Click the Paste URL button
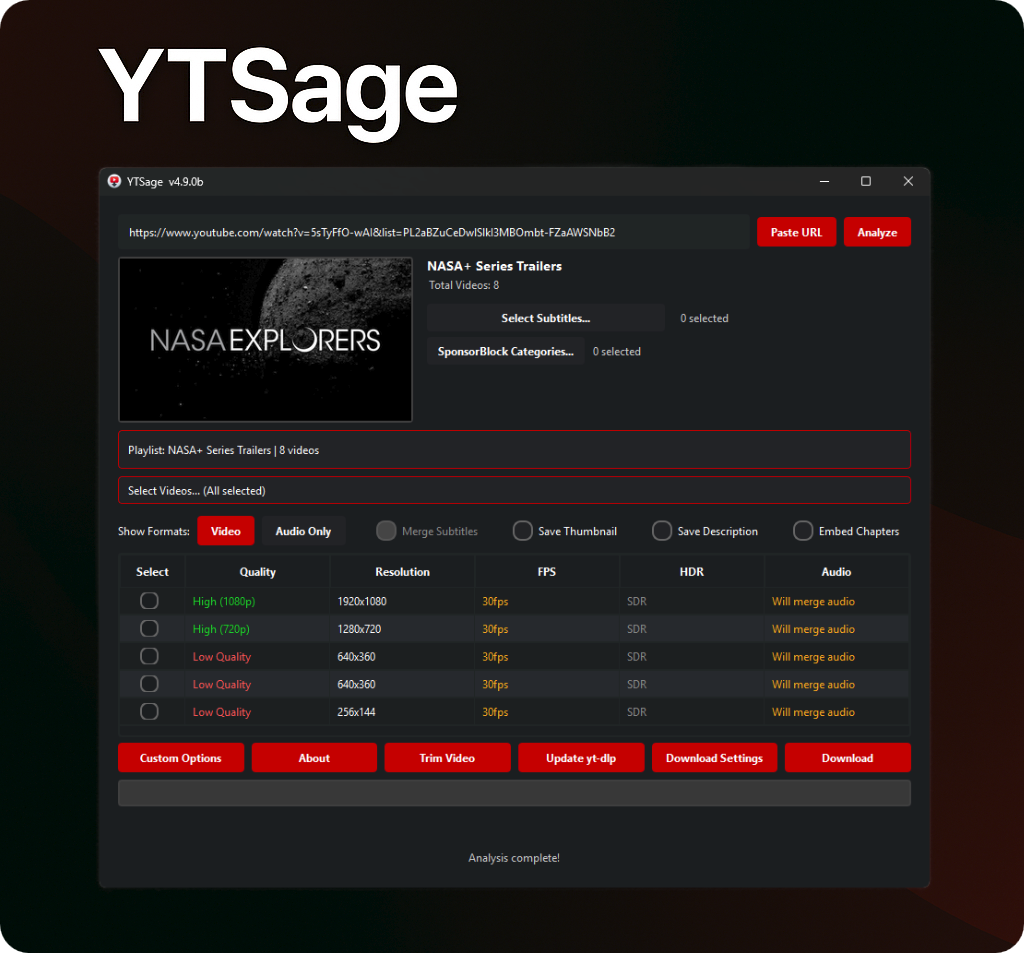Image resolution: width=1024 pixels, height=953 pixels. coord(796,232)
